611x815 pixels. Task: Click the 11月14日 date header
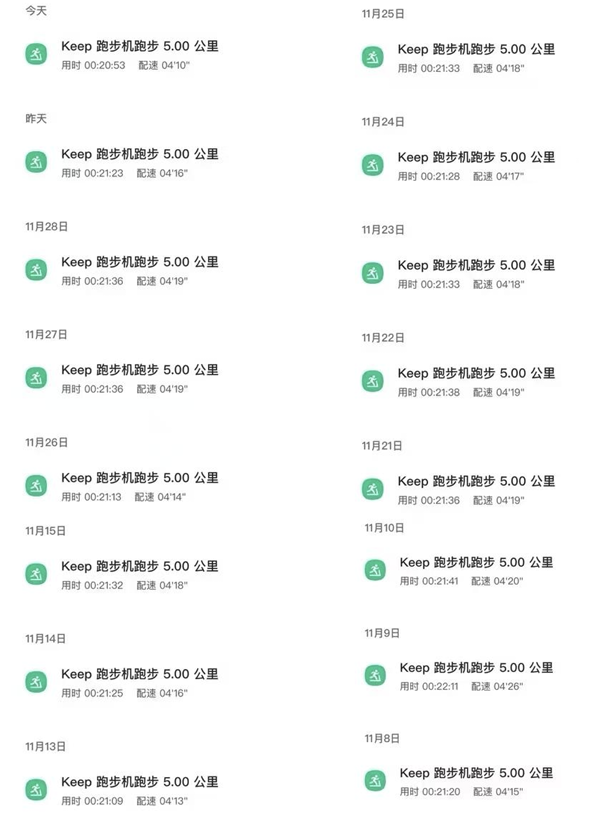pyautogui.click(x=46, y=638)
